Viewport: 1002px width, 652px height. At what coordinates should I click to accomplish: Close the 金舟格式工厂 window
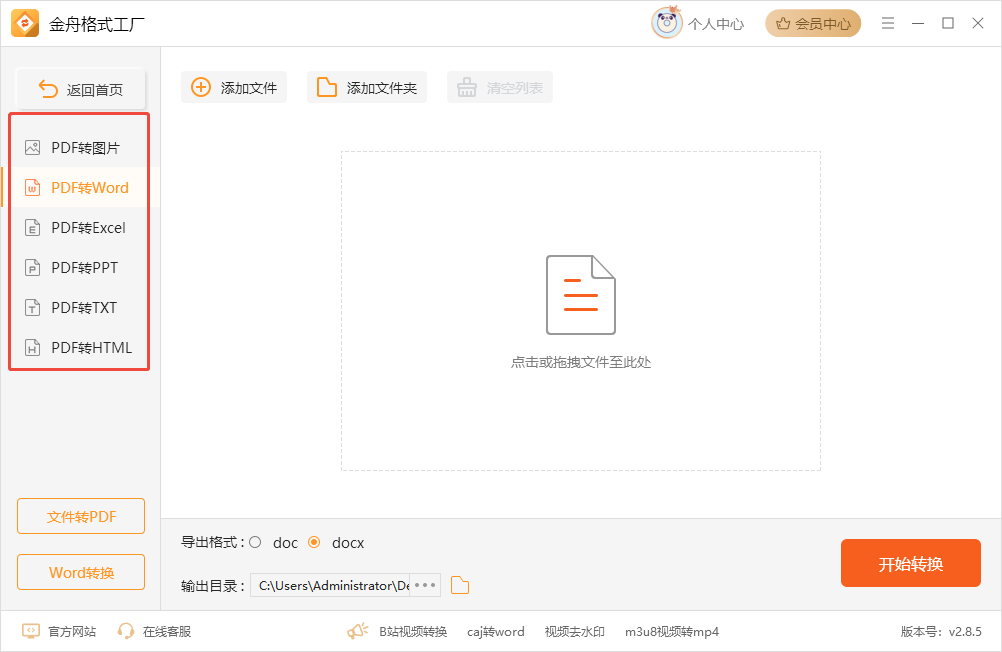coord(978,24)
